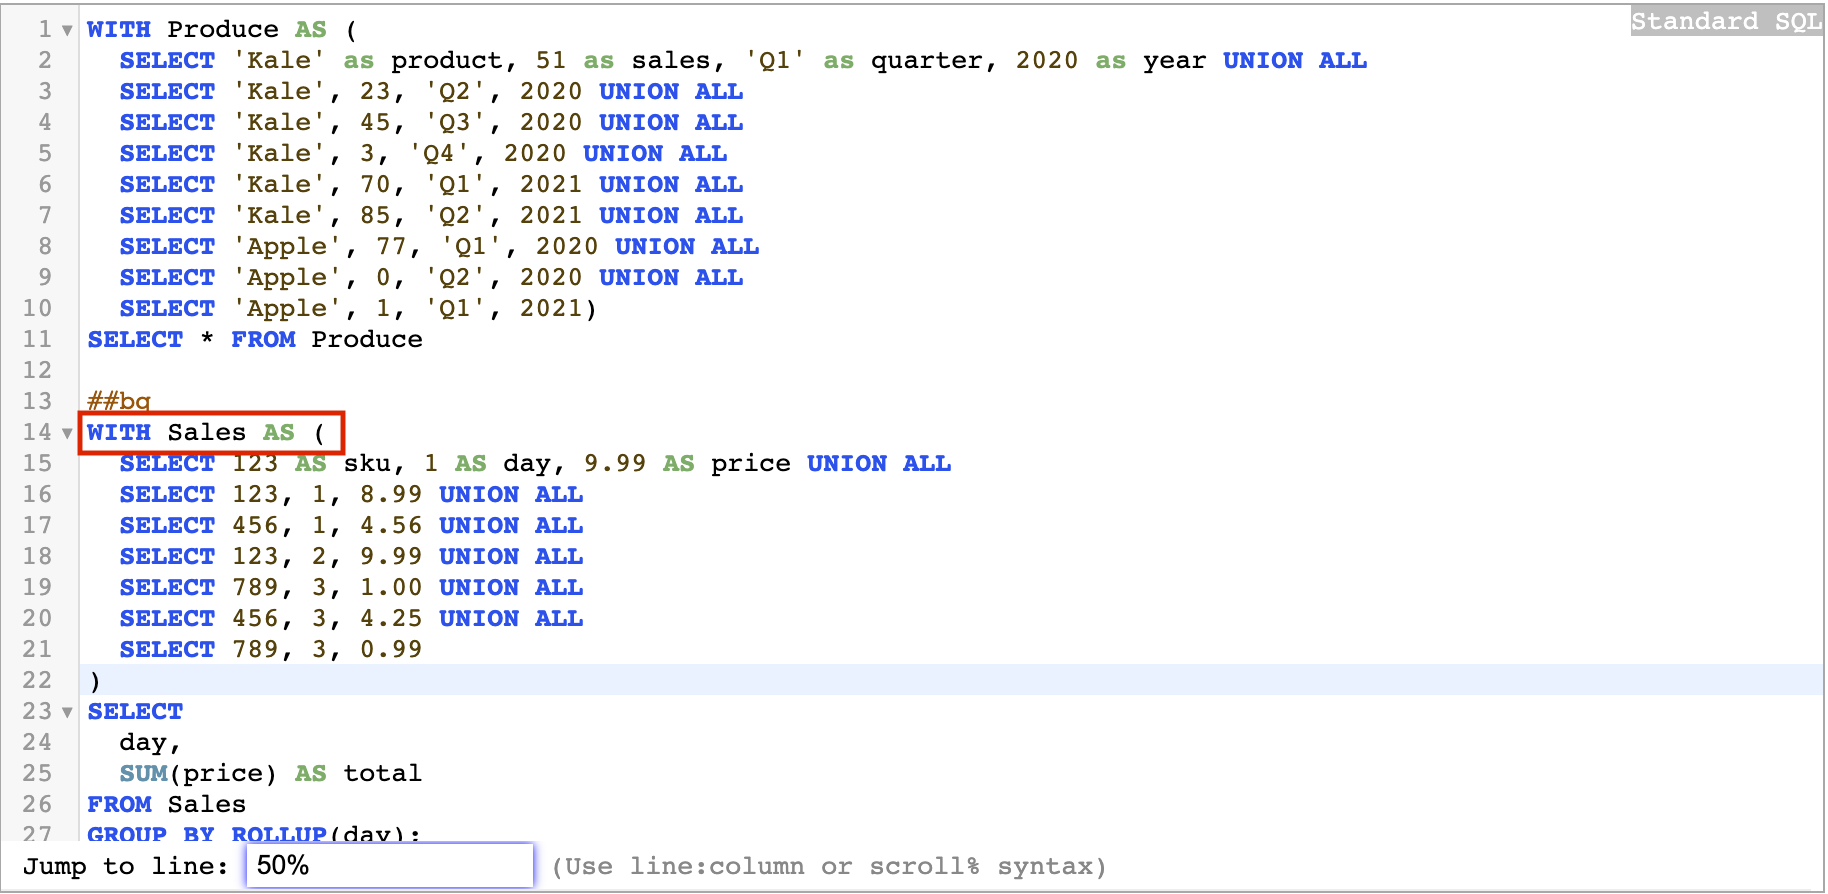Screen dimensions: 1828x894
Task: Collapse the fold arrow at line 23
Action: [67, 712]
